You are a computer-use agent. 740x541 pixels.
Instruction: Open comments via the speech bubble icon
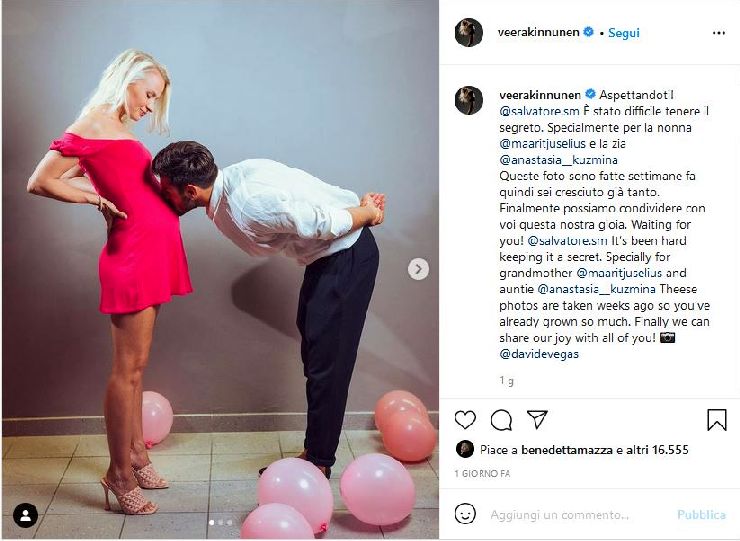[x=501, y=420]
